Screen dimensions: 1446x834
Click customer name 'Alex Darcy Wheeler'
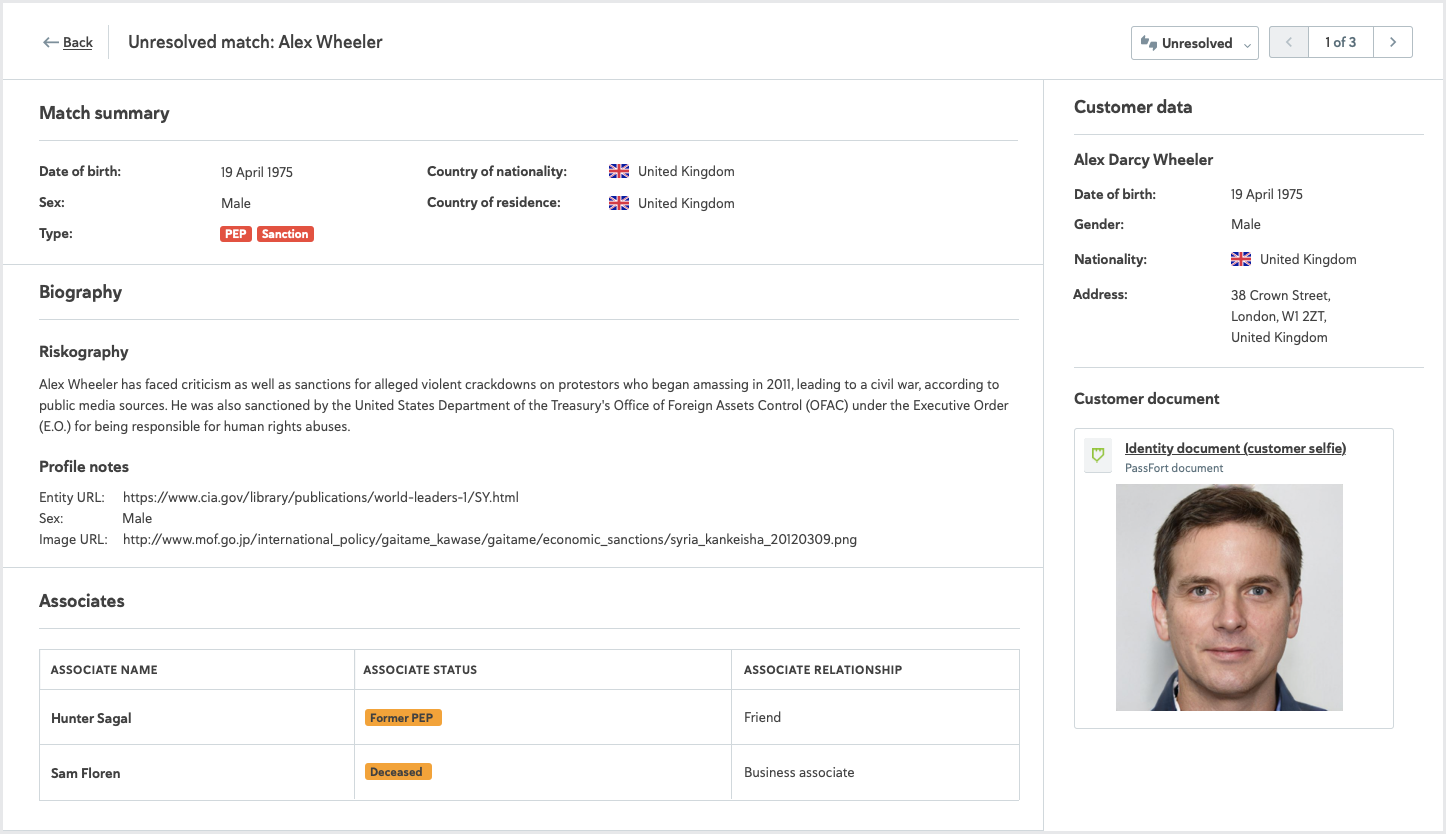[x=1143, y=159]
